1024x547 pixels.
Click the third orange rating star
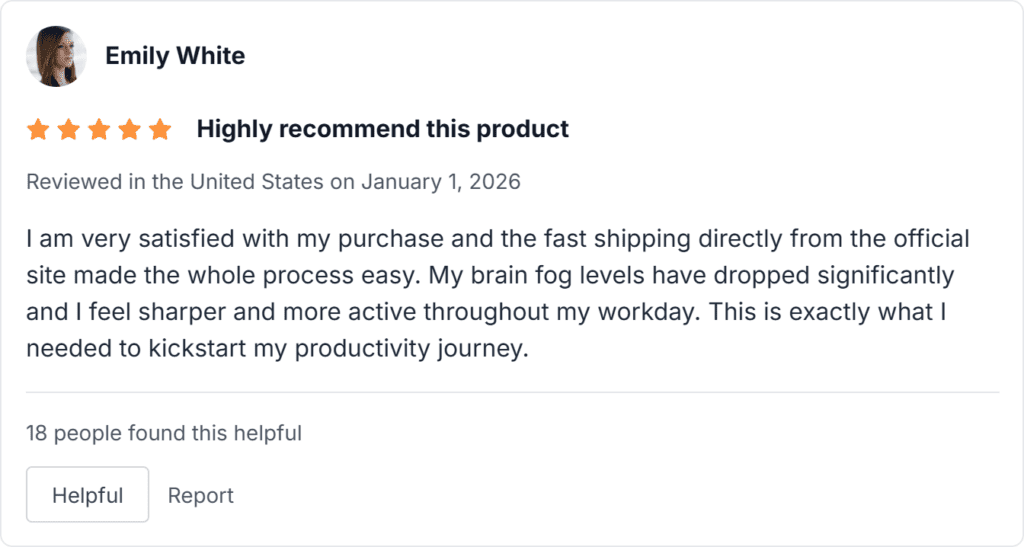tap(99, 129)
